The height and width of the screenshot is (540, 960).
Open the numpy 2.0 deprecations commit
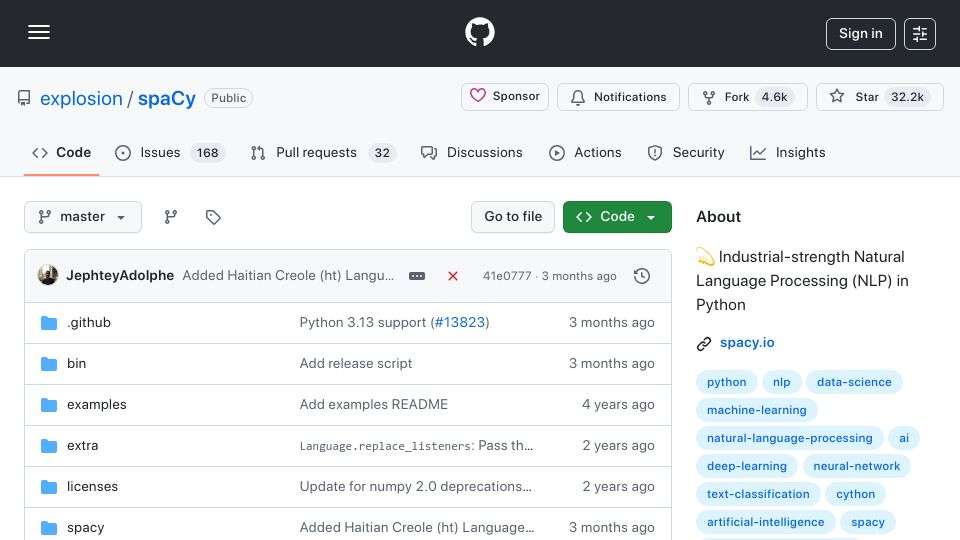pos(416,487)
